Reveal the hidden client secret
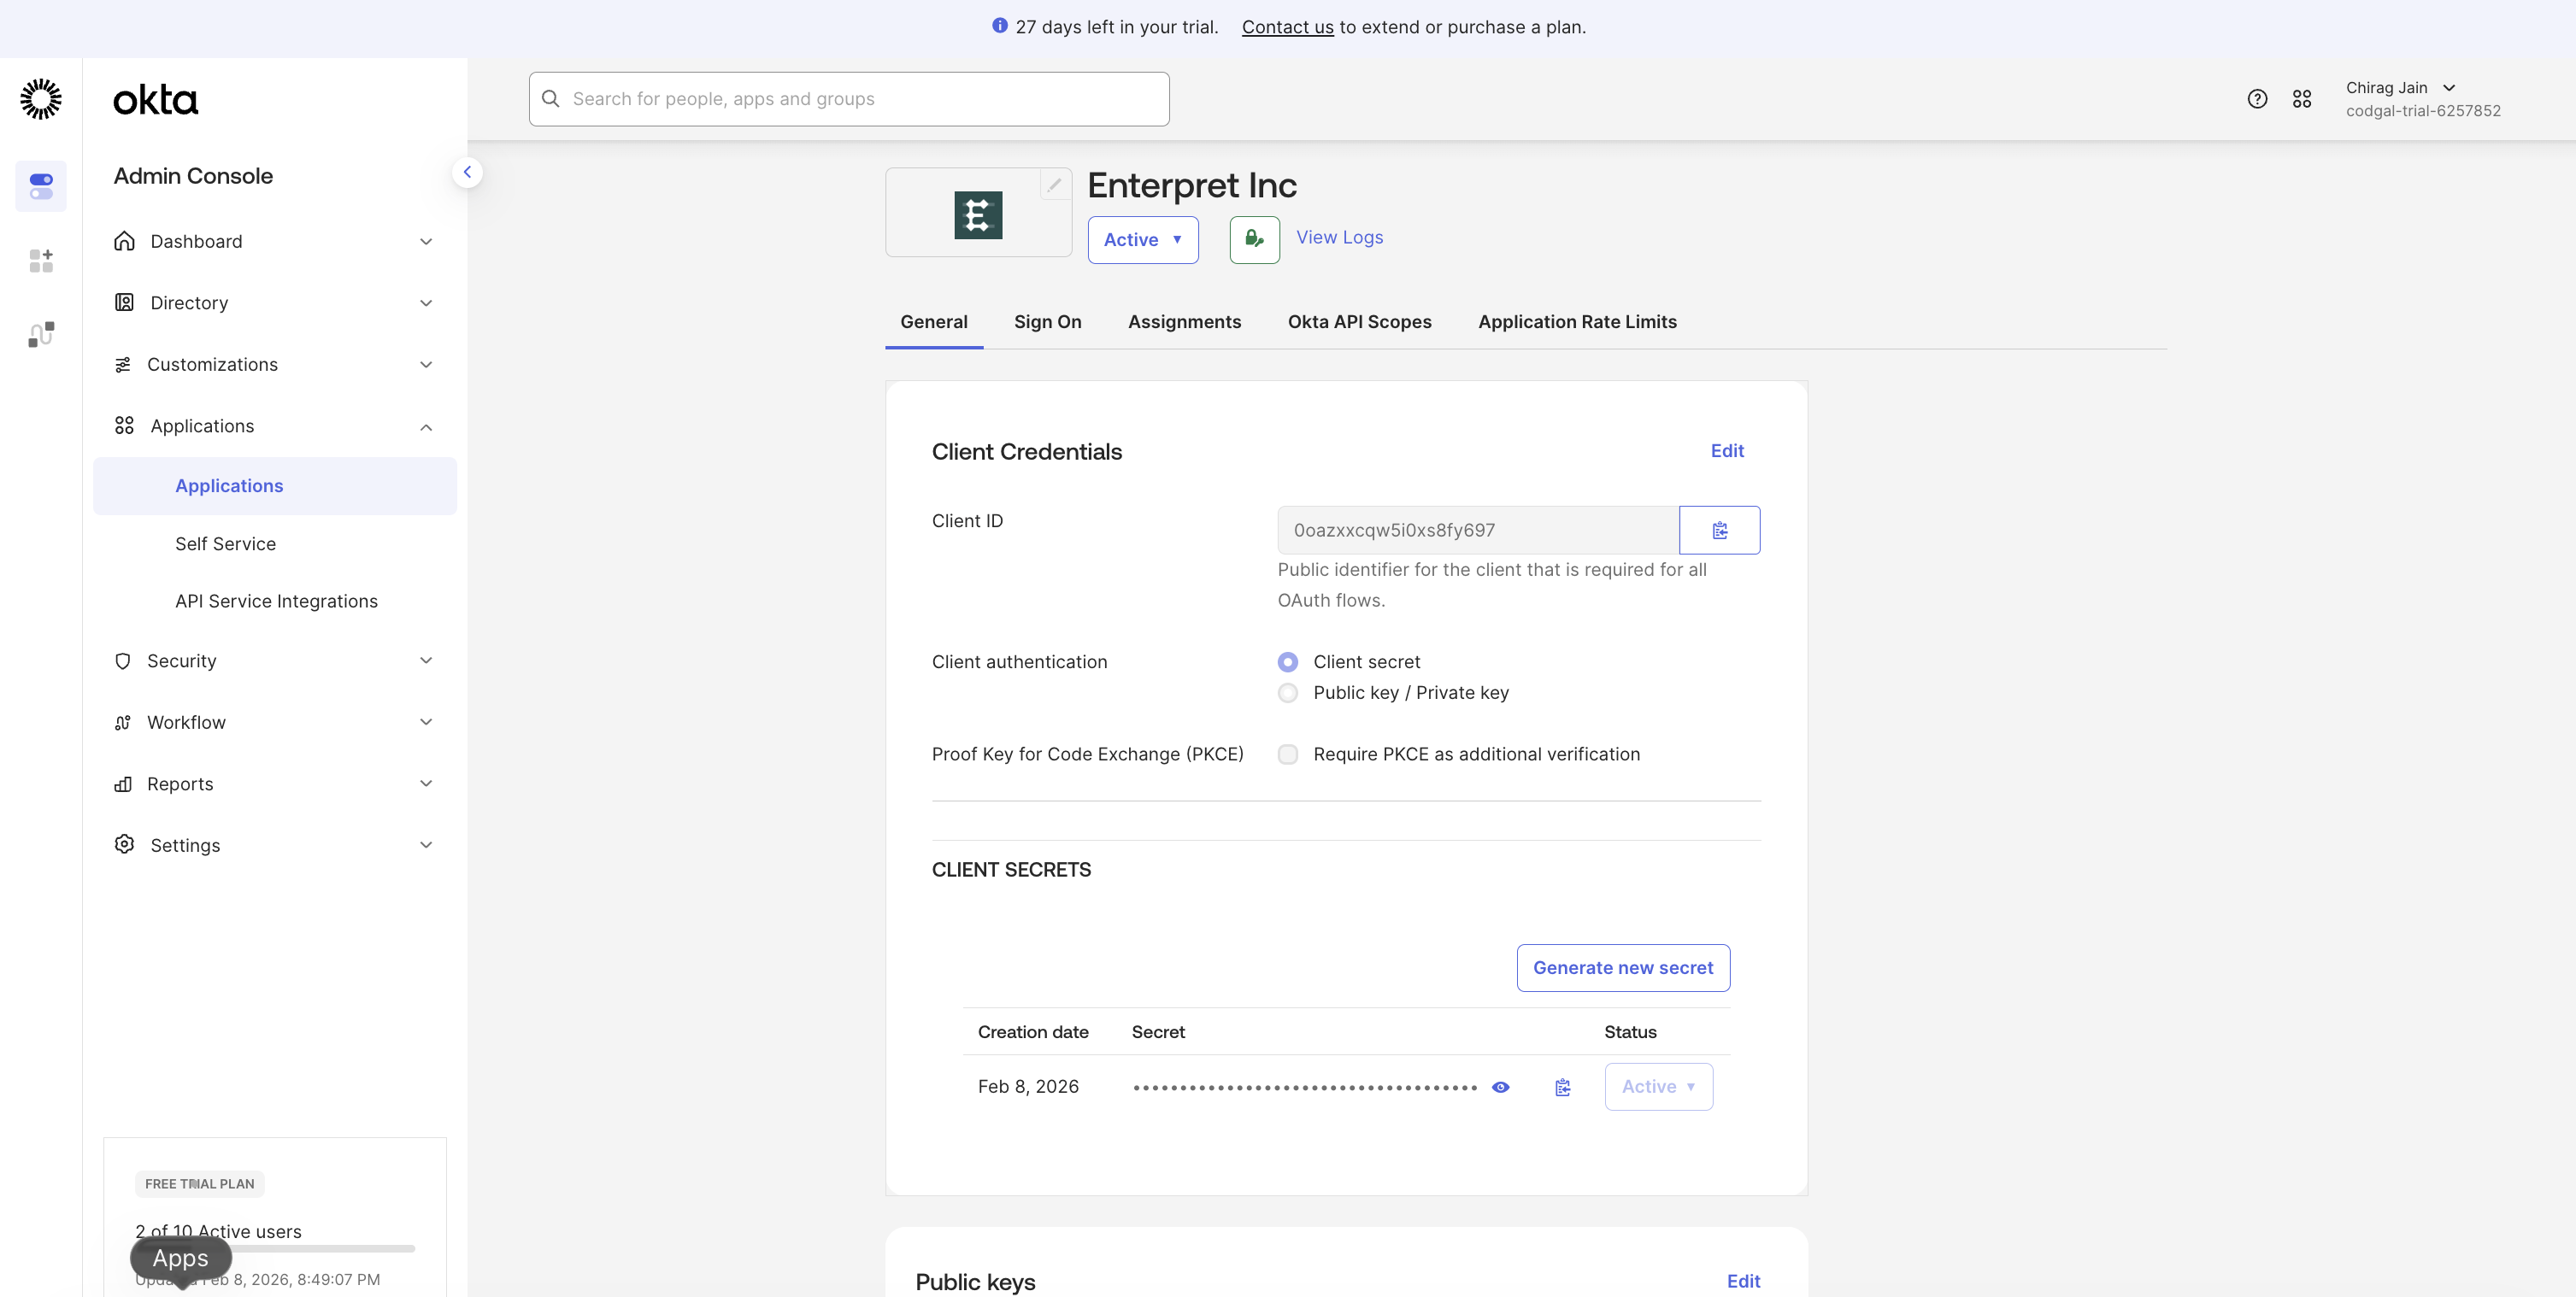 tap(1500, 1087)
